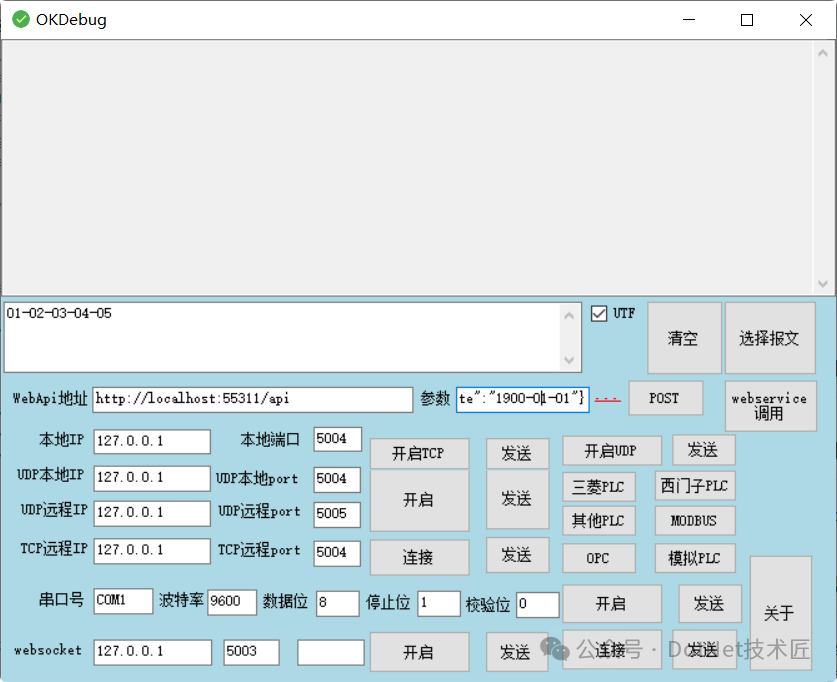The image size is (837, 682).
Task: Click the 停止位 field showing 1
Action: (x=439, y=604)
